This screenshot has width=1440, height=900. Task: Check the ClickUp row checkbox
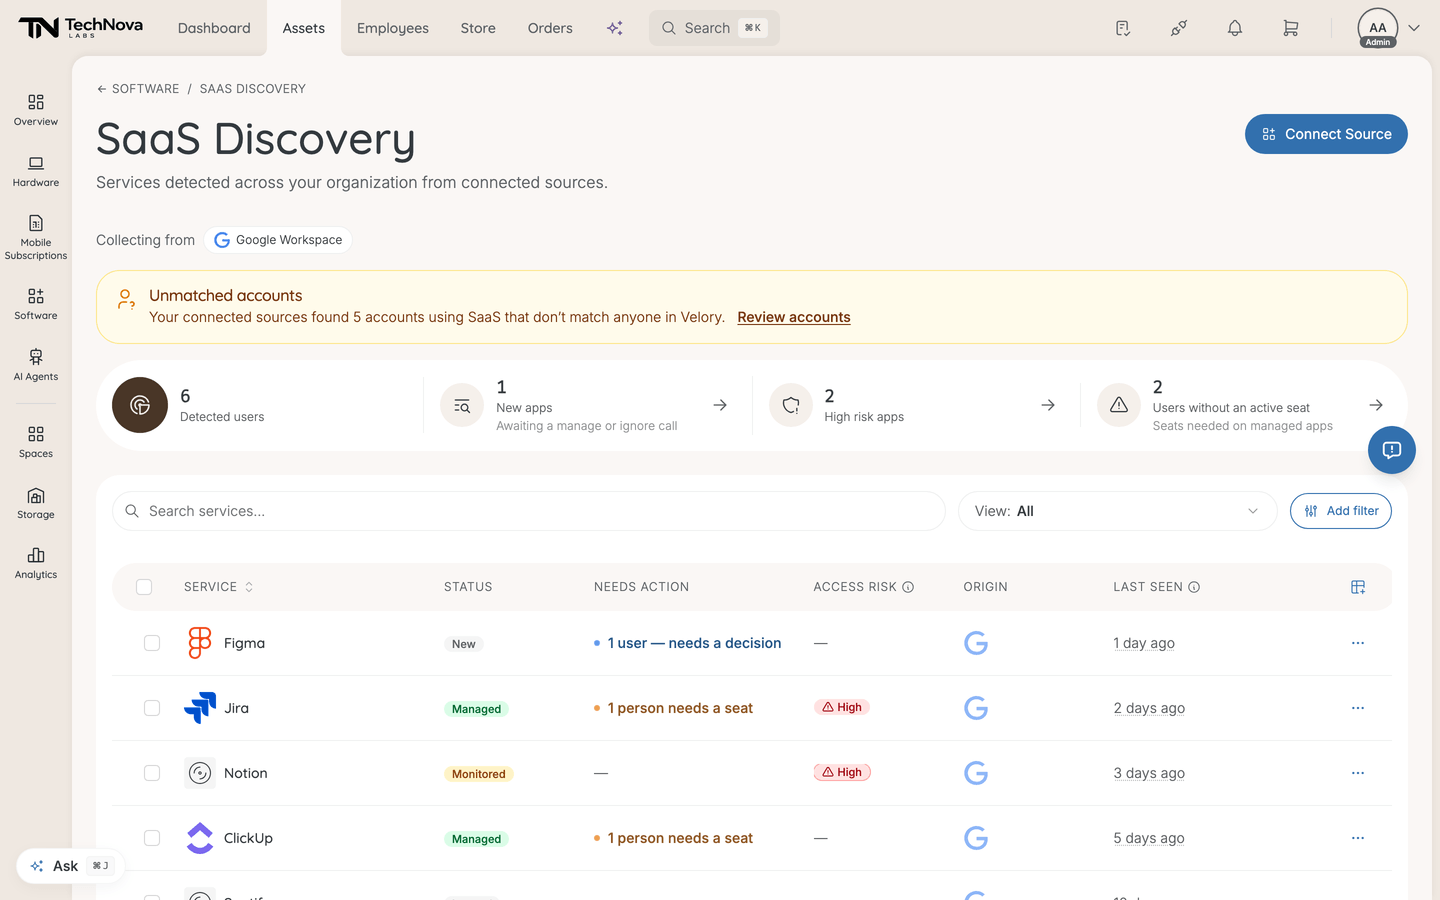(x=152, y=838)
